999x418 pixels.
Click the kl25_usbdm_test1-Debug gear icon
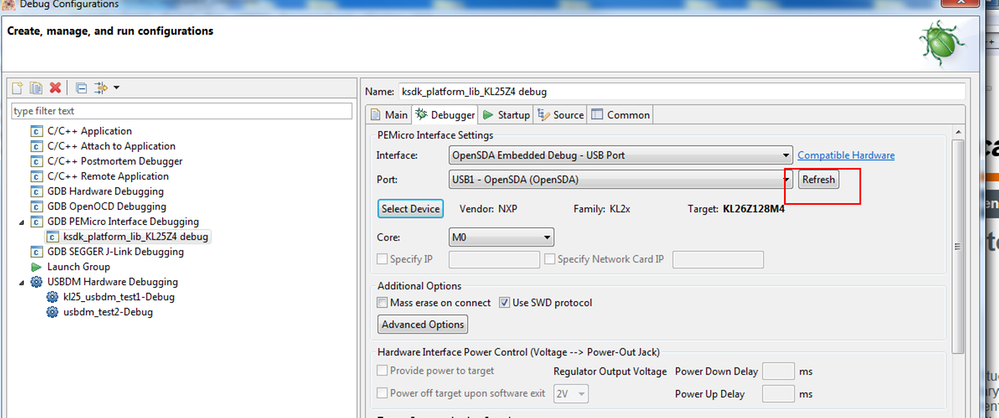(x=52, y=297)
